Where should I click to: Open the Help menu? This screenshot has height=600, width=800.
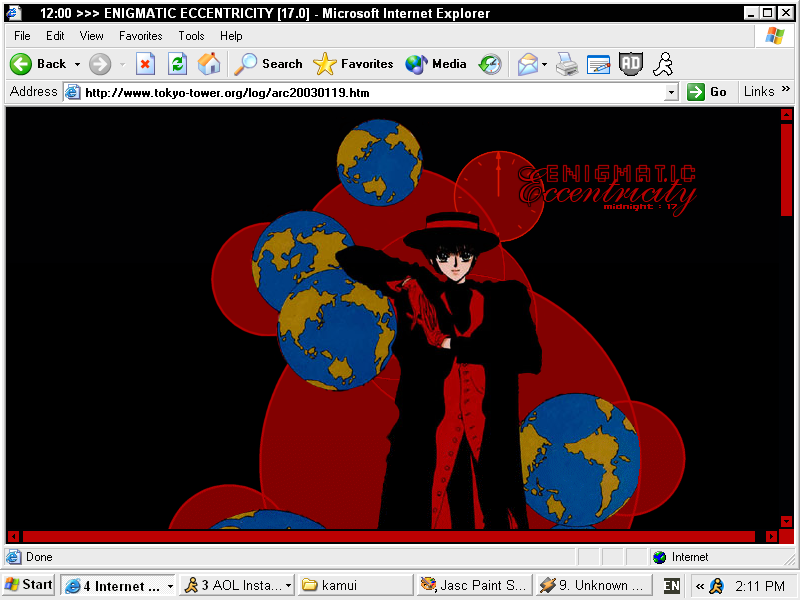click(x=231, y=36)
